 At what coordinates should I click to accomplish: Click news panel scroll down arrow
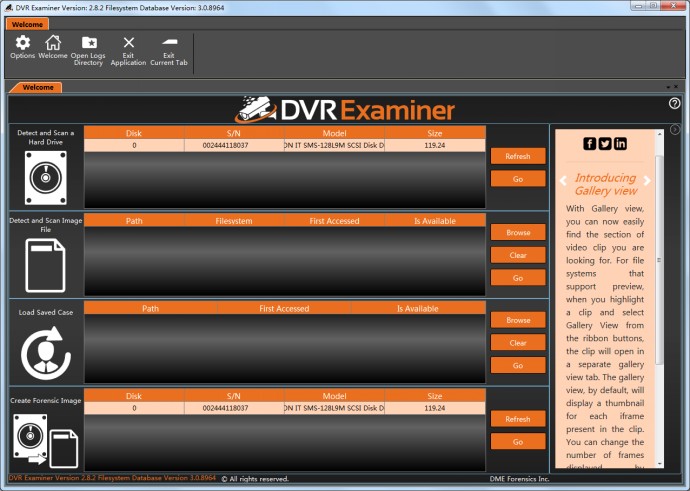pyautogui.click(x=659, y=464)
